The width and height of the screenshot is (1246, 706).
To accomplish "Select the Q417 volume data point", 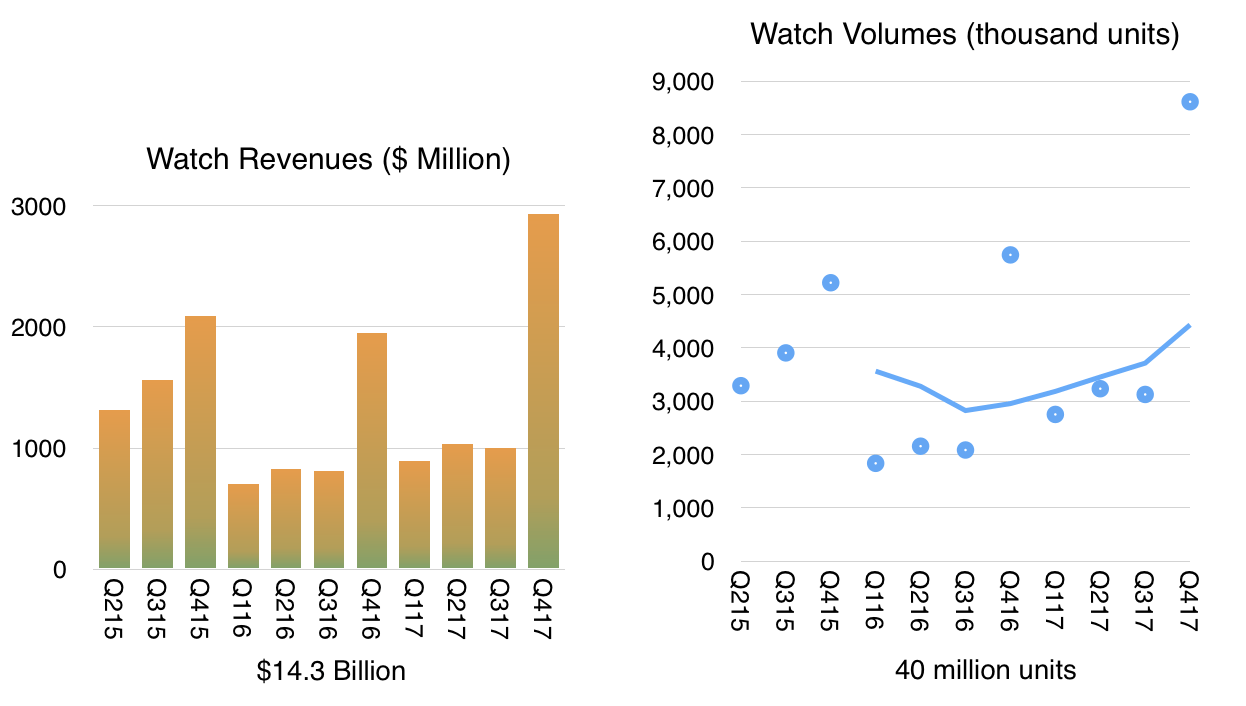I will coord(1190,101).
